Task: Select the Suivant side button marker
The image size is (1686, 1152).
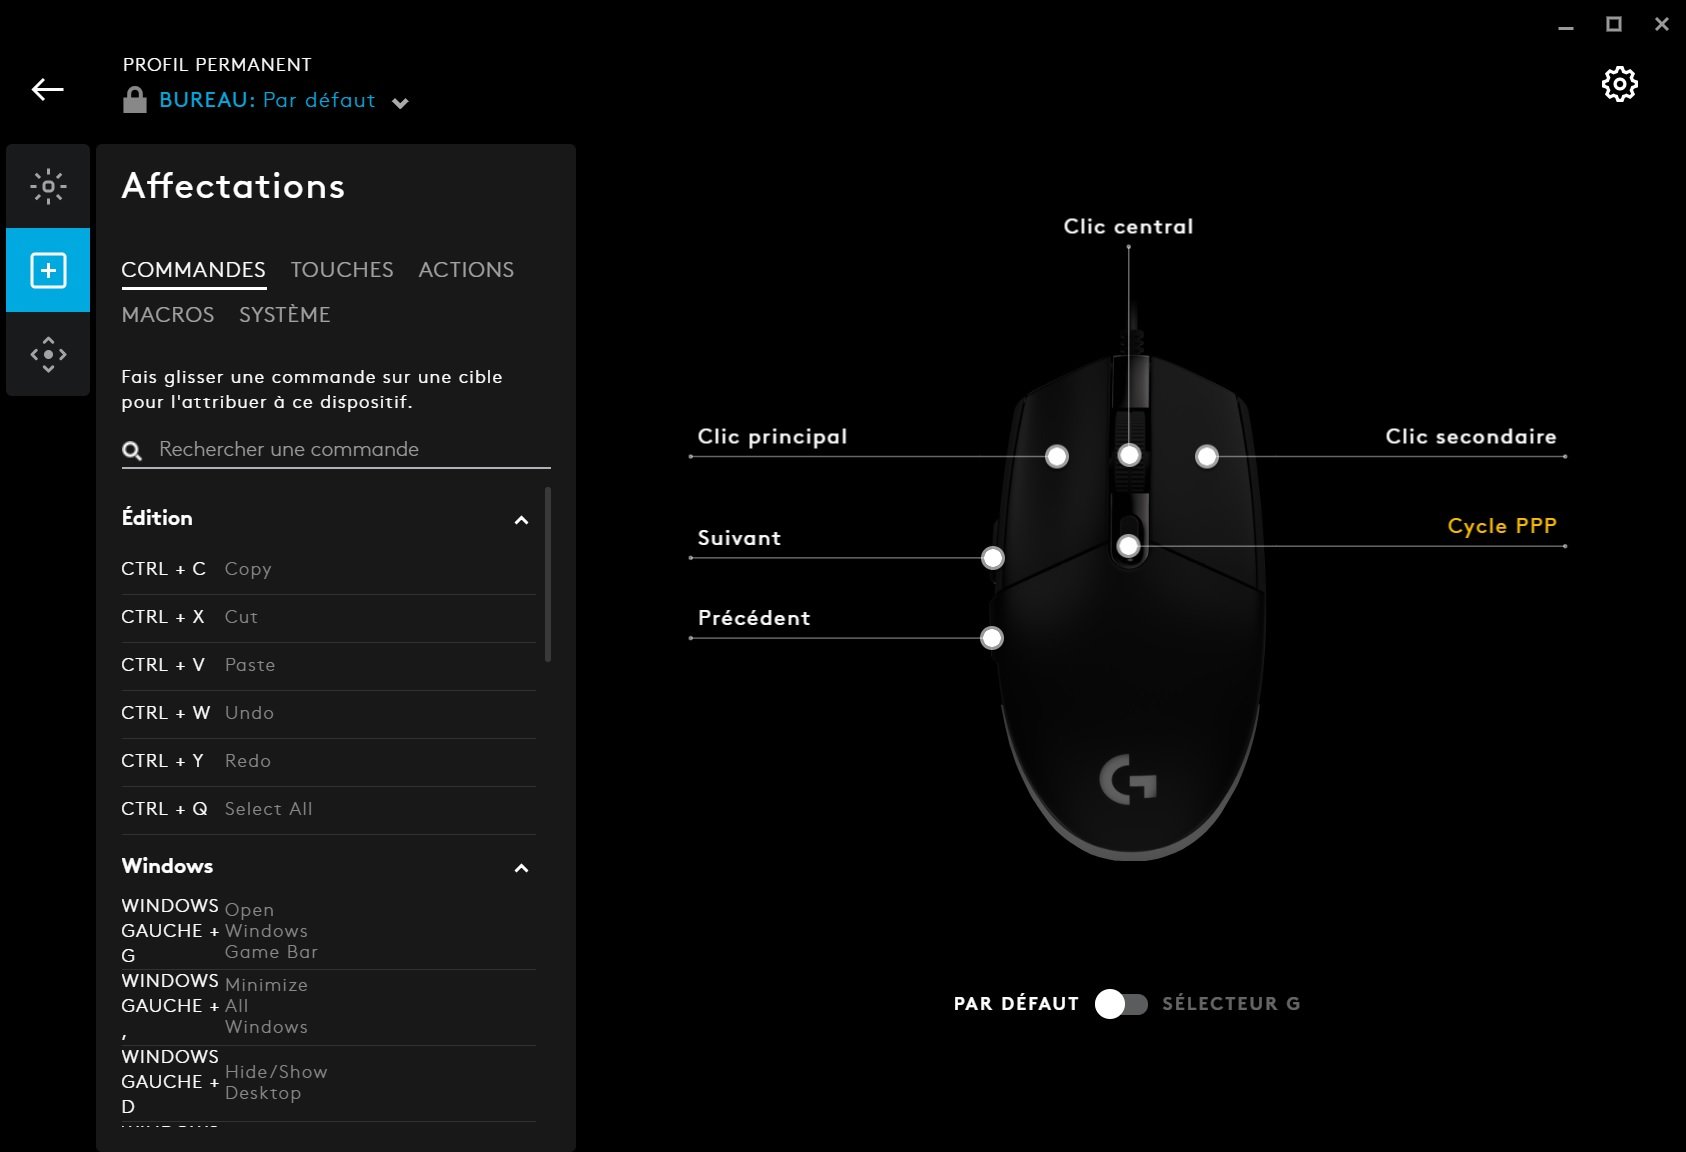Action: (x=992, y=558)
